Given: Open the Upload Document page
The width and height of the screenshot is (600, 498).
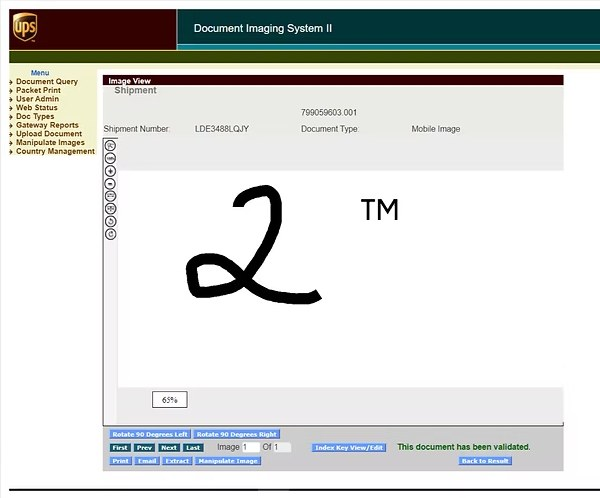Looking at the screenshot, I should (x=49, y=134).
